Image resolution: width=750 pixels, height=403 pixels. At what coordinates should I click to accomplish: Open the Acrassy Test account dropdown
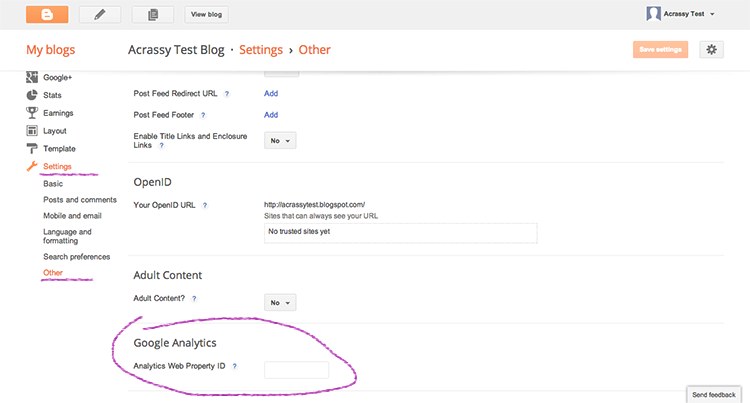click(x=689, y=14)
